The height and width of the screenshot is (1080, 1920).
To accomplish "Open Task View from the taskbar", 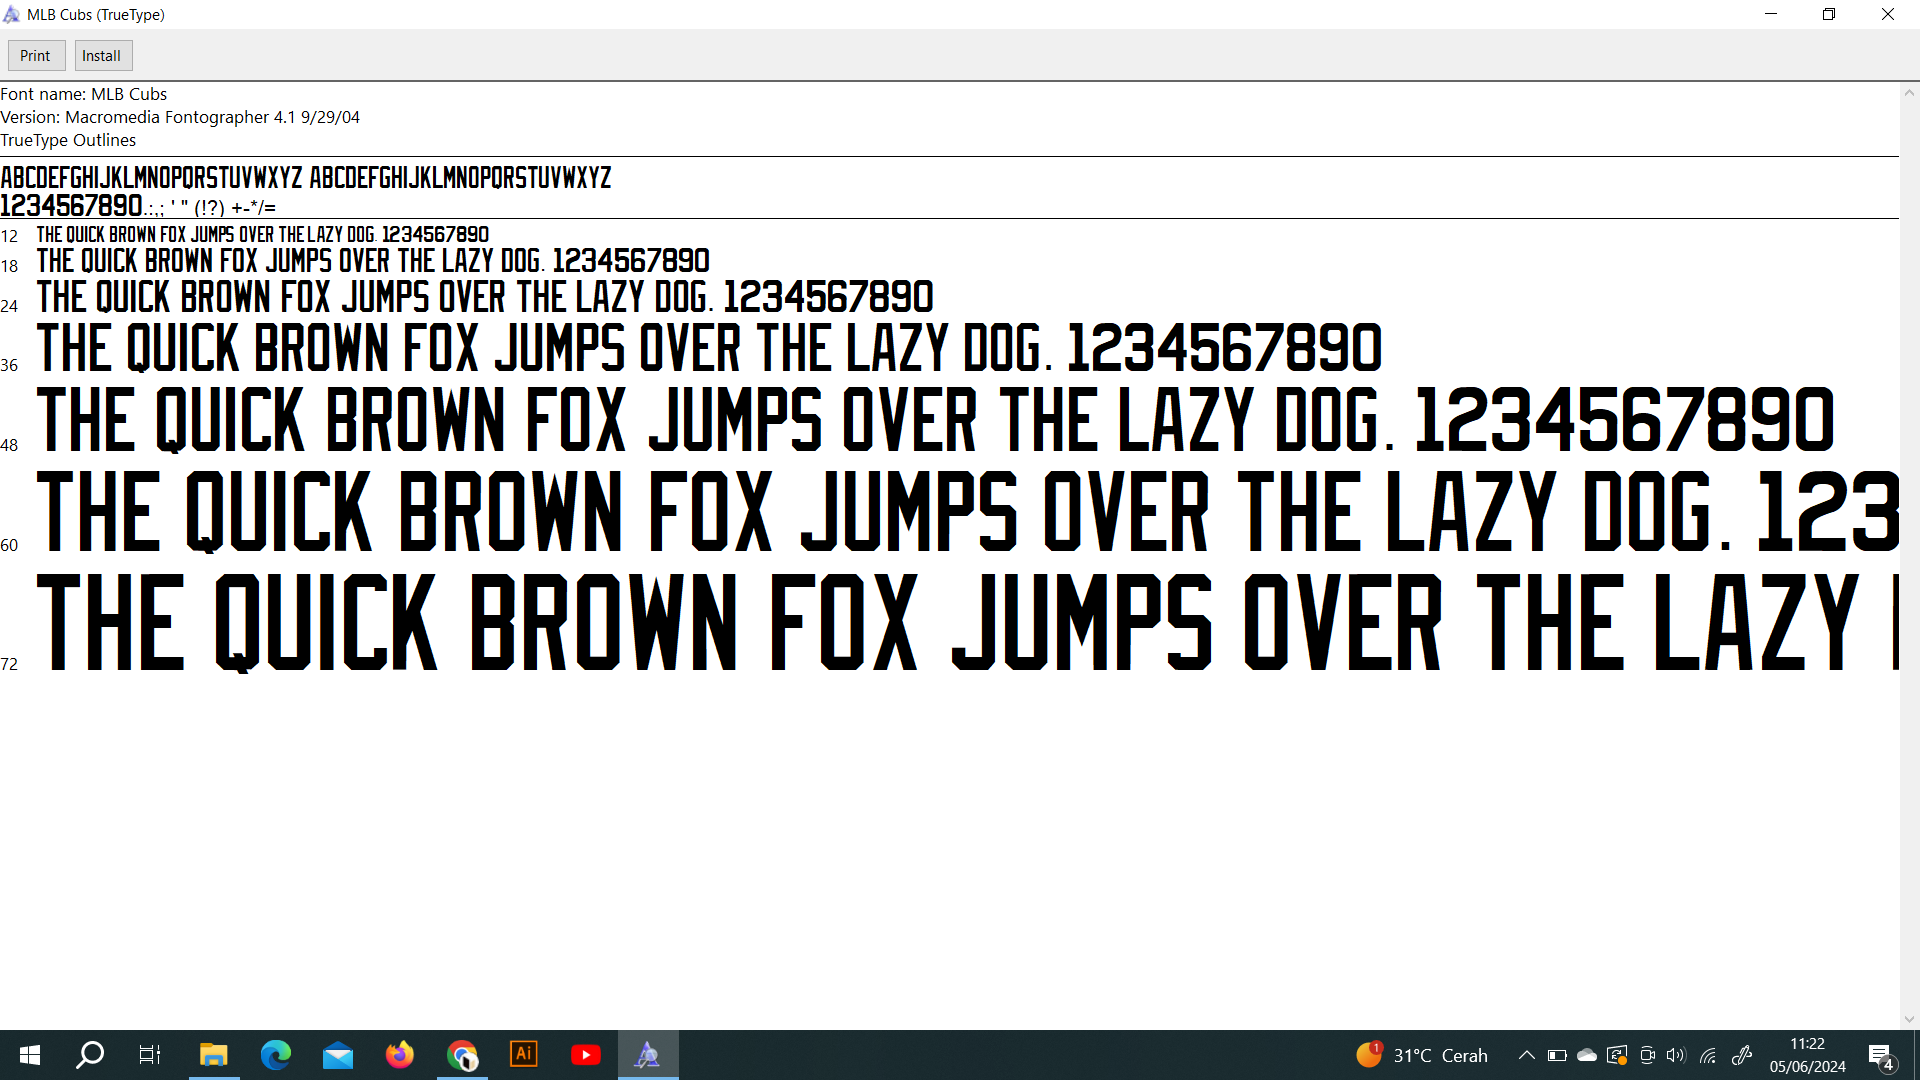I will (x=150, y=1055).
